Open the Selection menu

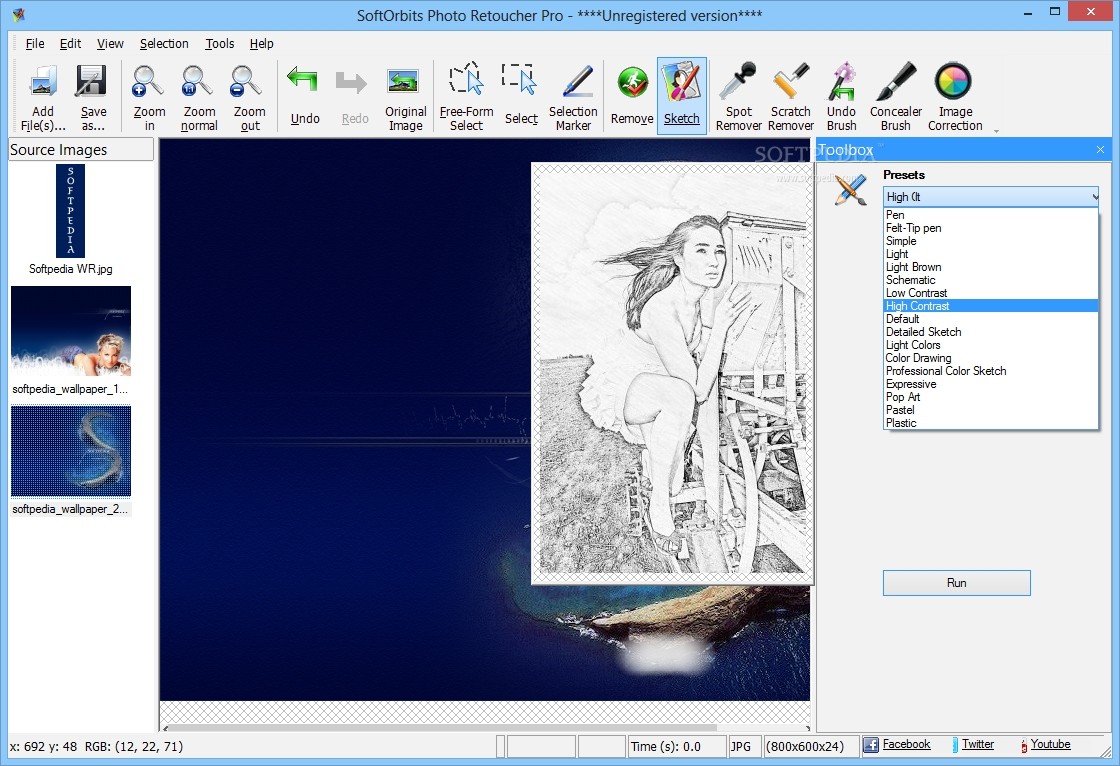click(x=164, y=44)
